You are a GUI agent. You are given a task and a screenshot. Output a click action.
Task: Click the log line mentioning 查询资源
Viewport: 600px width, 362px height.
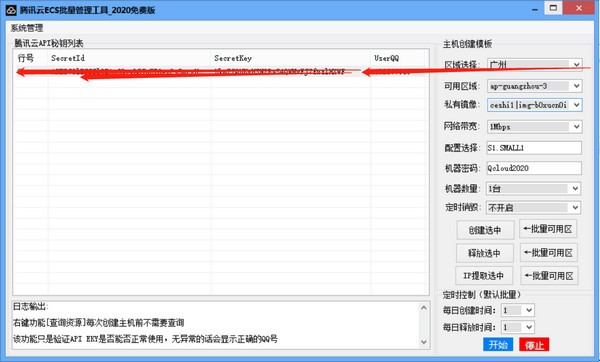[99, 323]
